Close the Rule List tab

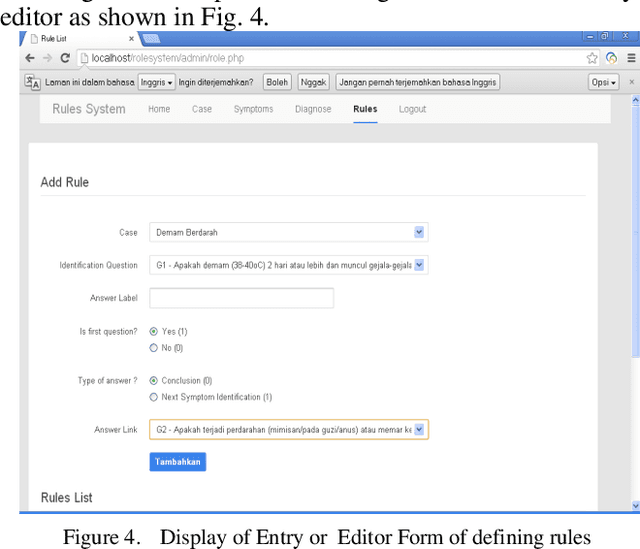coord(131,38)
